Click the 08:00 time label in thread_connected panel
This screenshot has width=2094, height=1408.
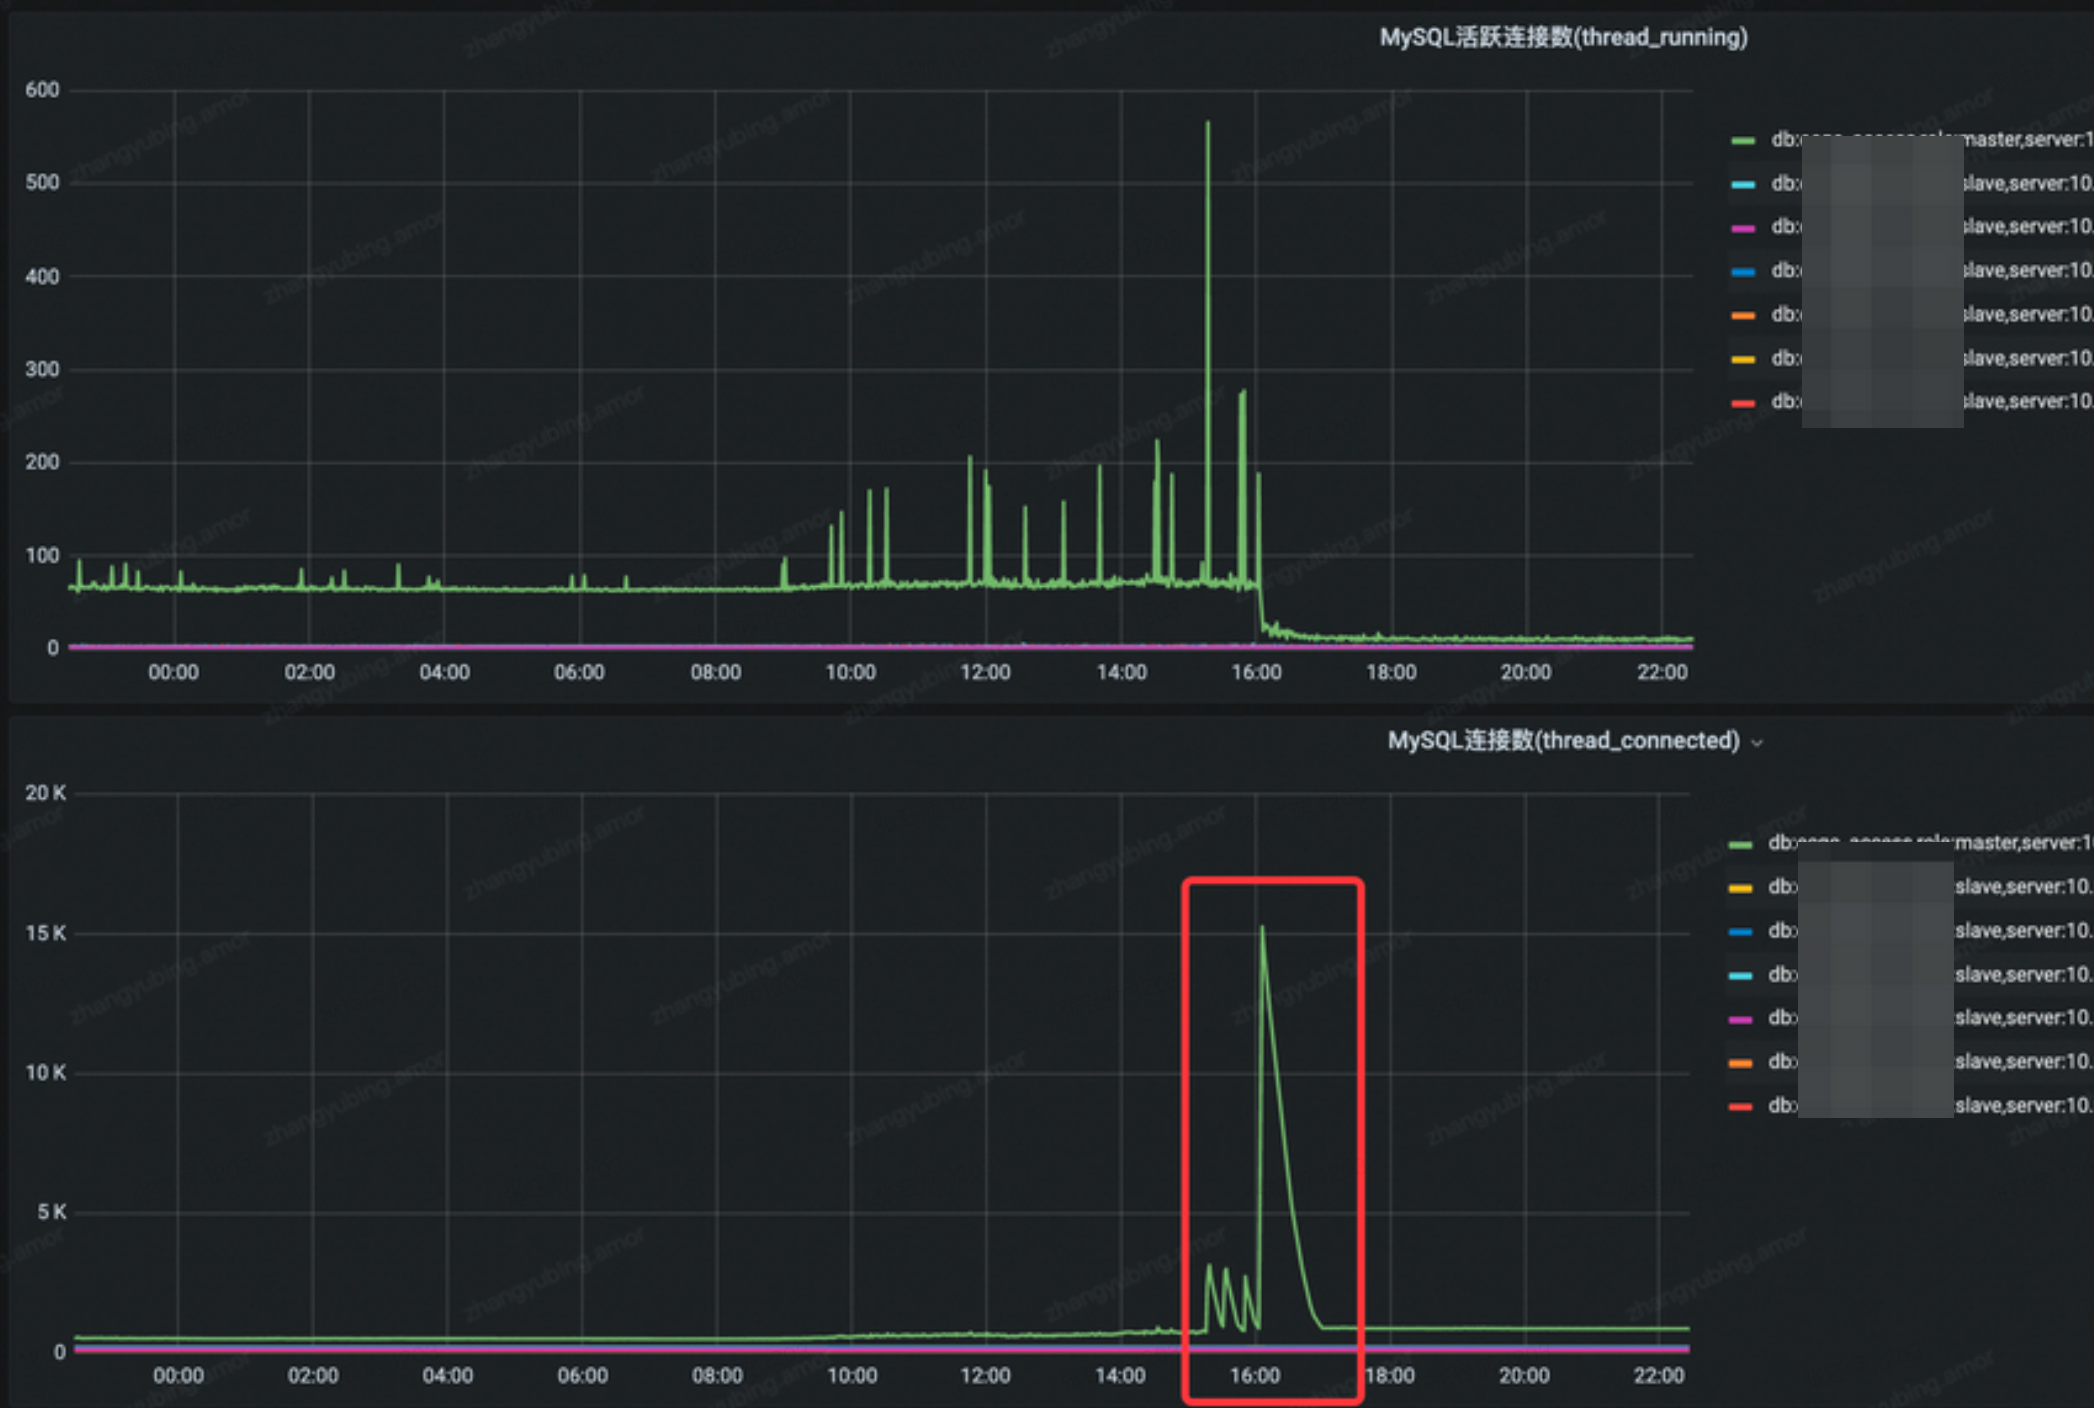pyautogui.click(x=717, y=1376)
